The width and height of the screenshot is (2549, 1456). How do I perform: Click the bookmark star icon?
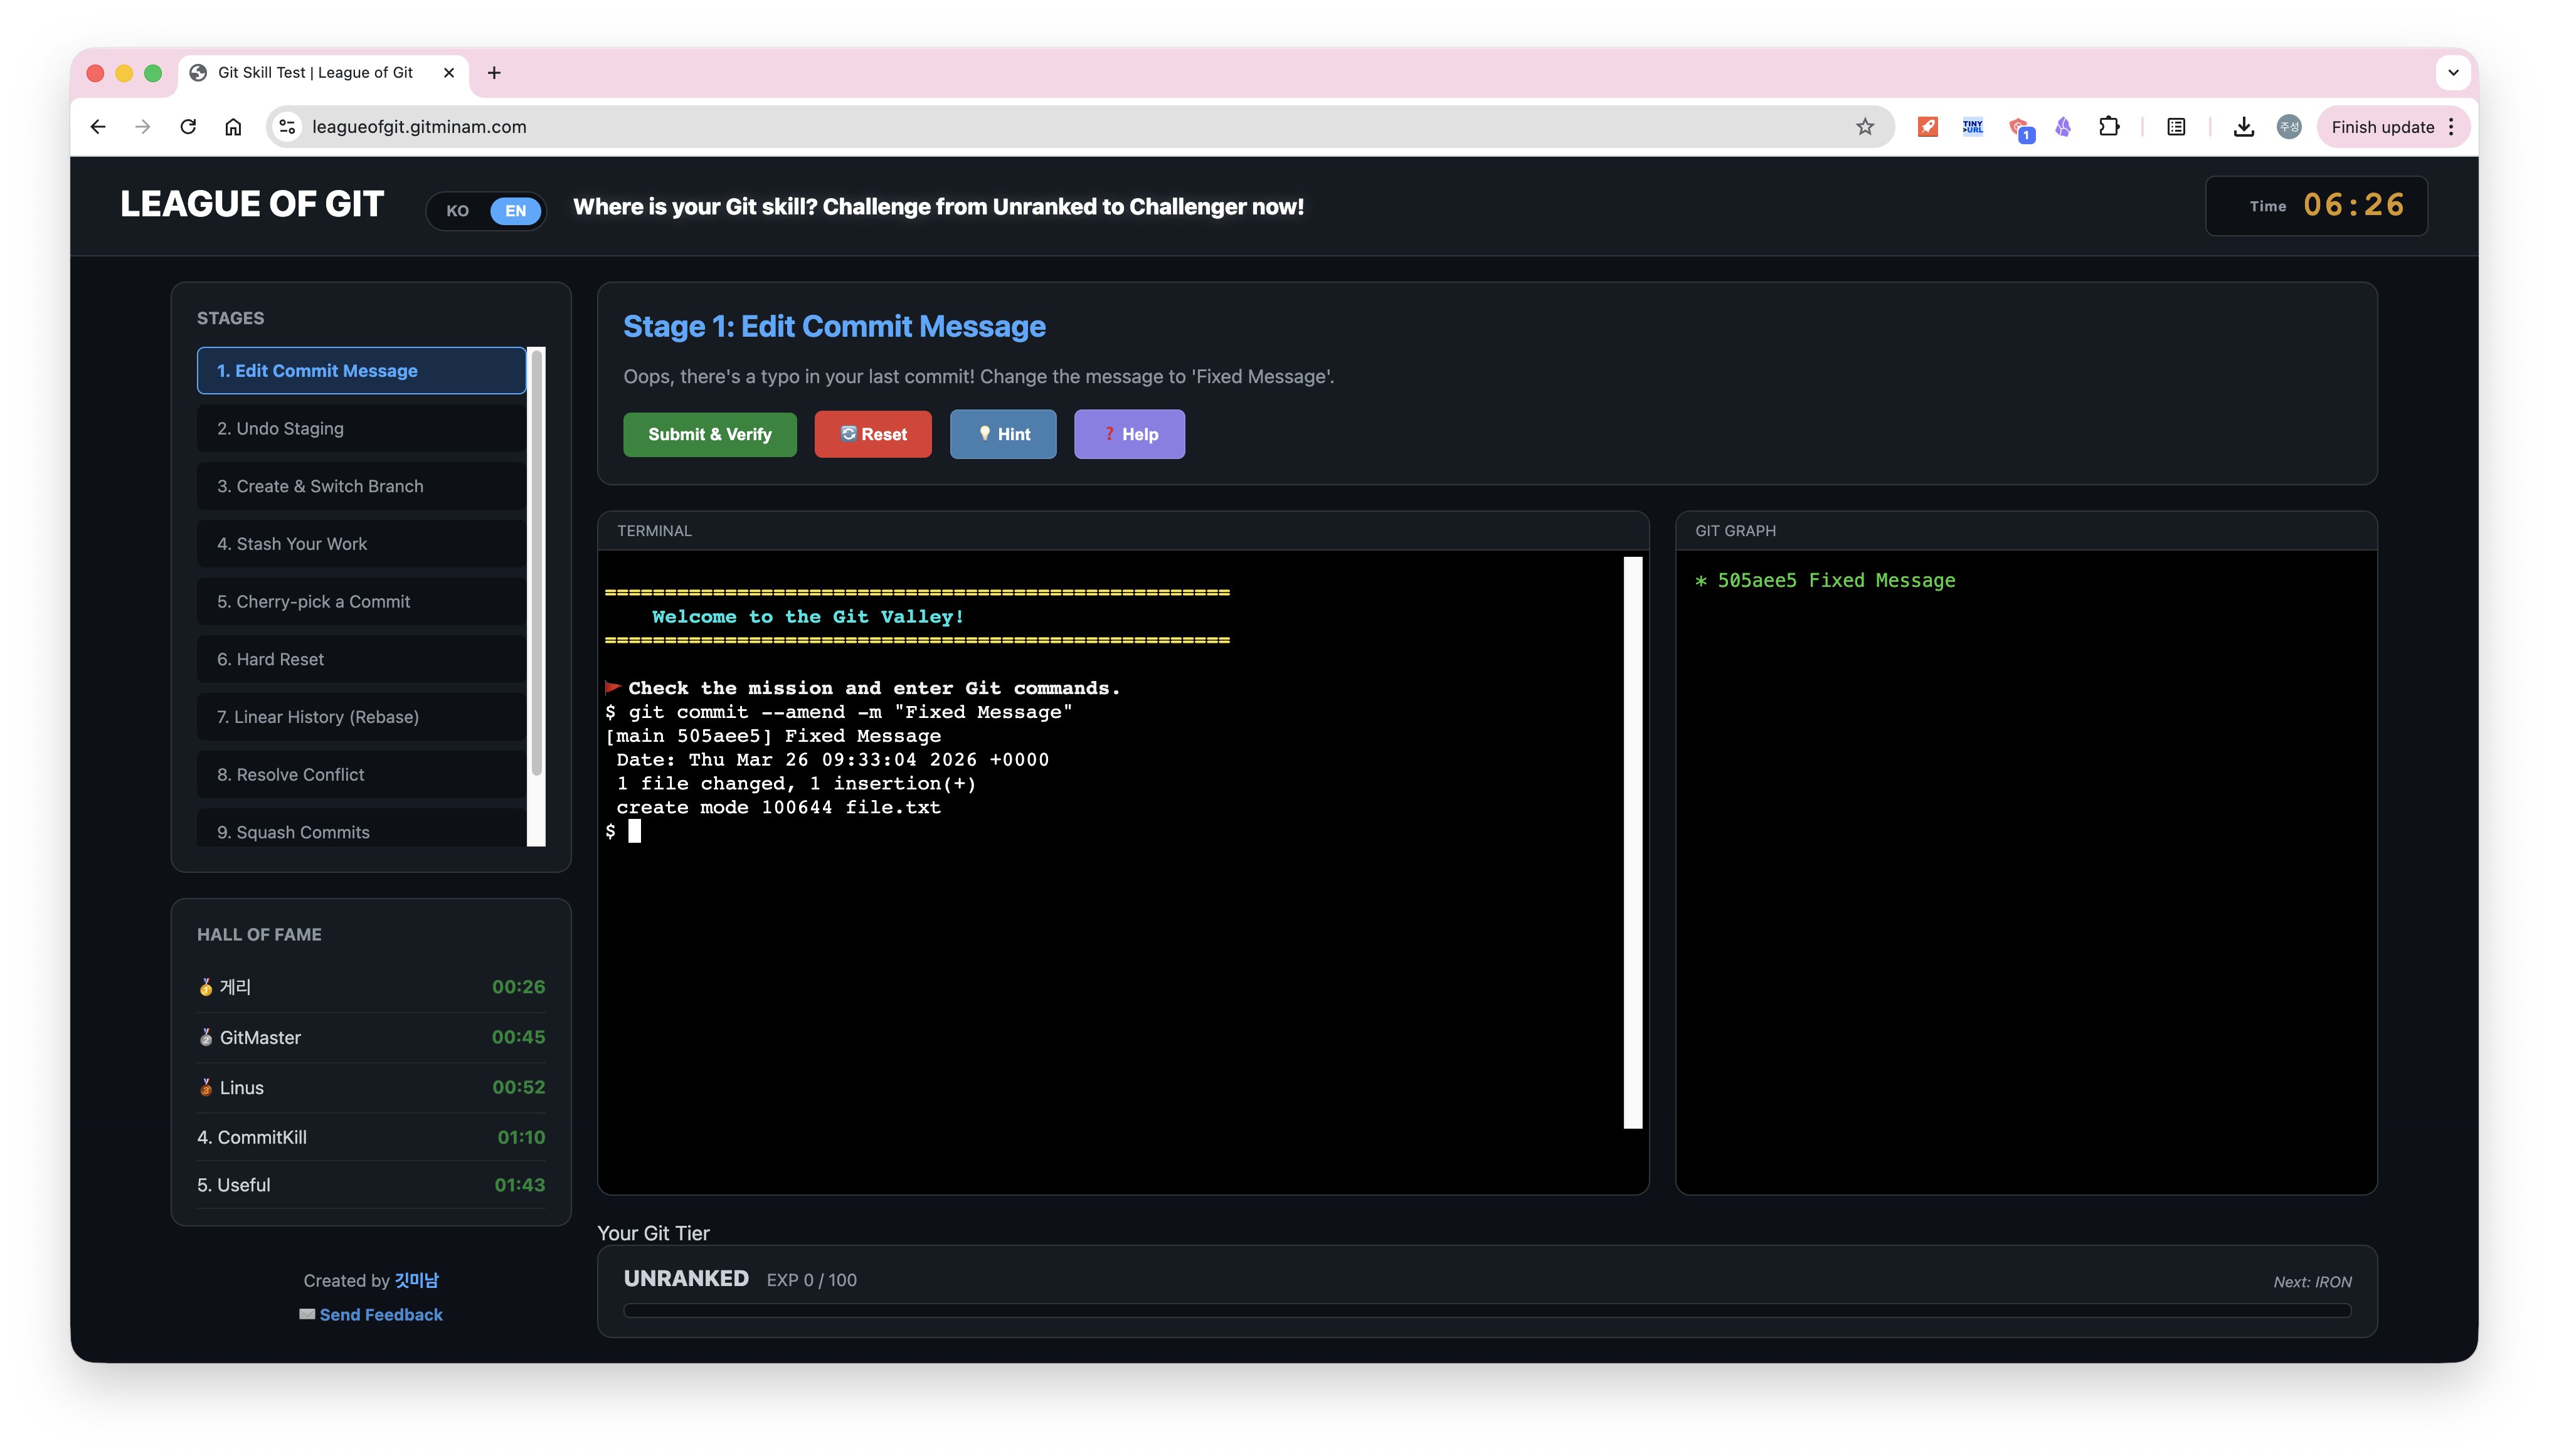(x=1864, y=127)
